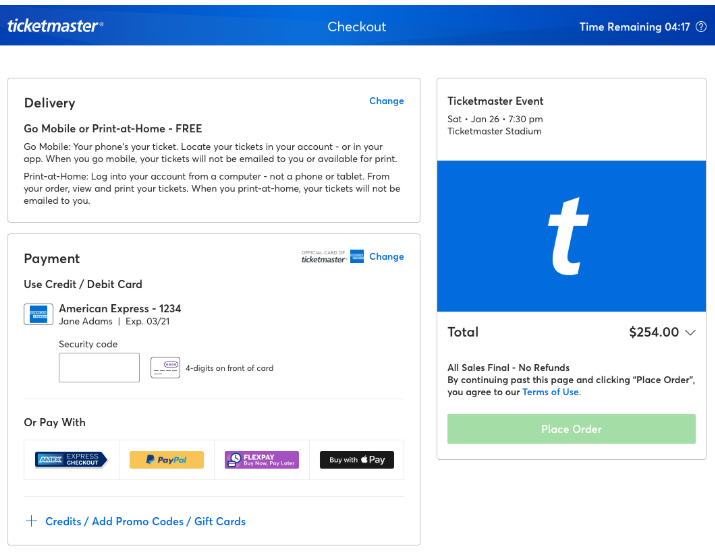Viewport: 715px width, 555px height.
Task: Open the help question mark icon
Action: pyautogui.click(x=700, y=27)
